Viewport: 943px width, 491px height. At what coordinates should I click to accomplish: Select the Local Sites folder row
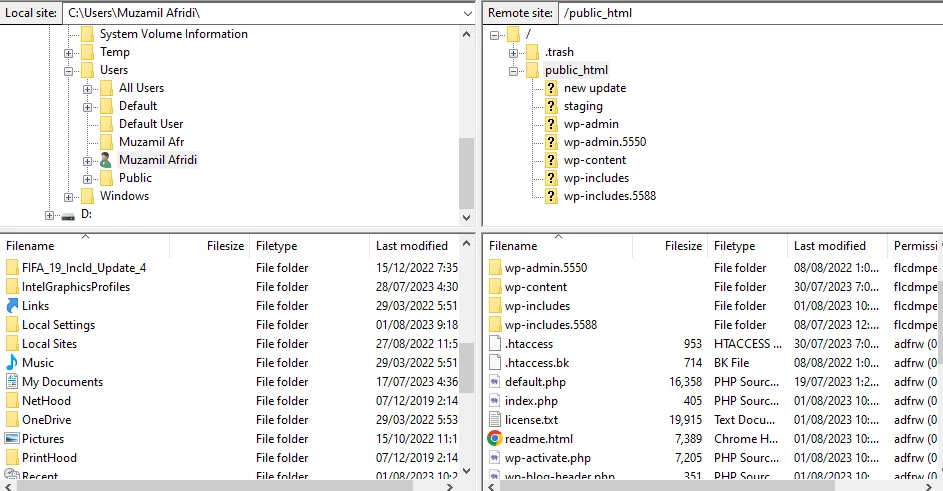pyautogui.click(x=231, y=344)
